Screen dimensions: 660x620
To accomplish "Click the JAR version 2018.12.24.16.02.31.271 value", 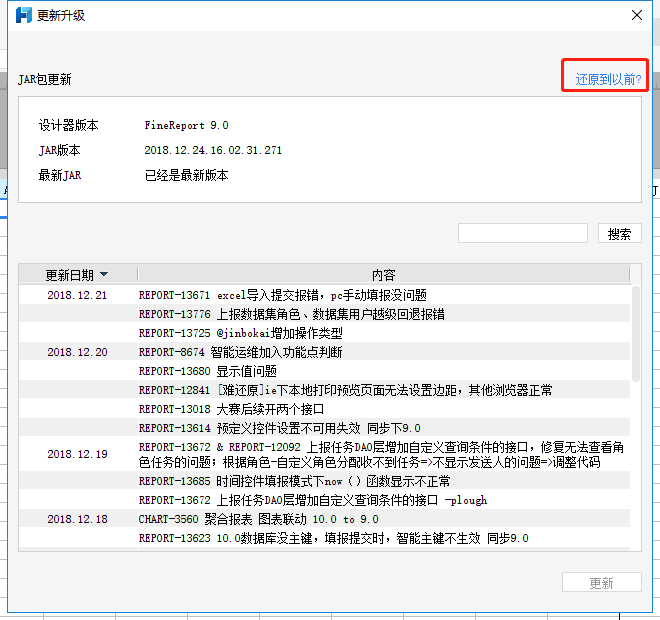I will [x=213, y=150].
